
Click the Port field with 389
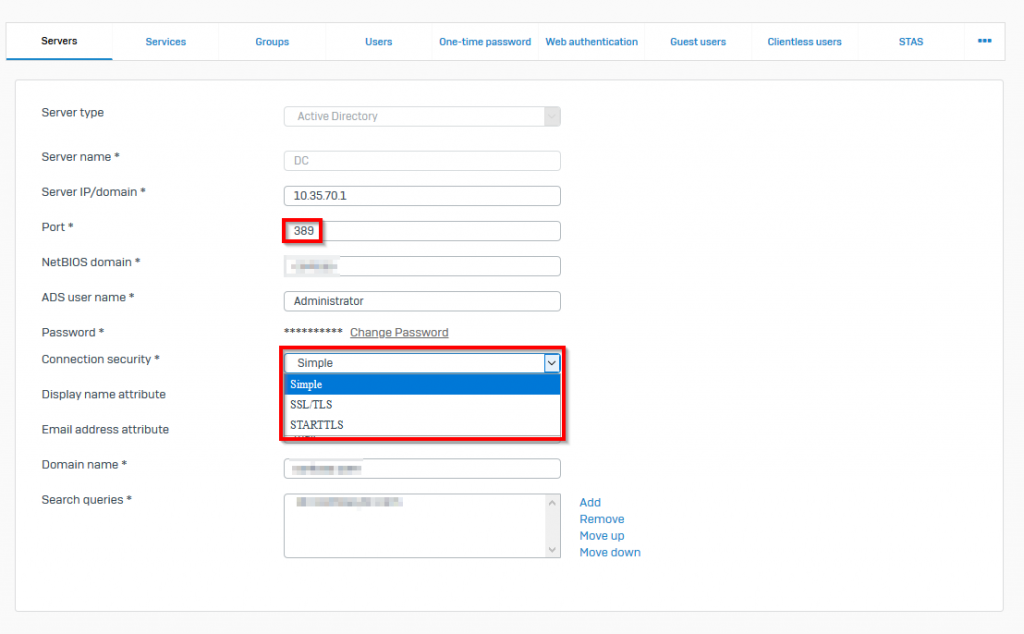422,230
